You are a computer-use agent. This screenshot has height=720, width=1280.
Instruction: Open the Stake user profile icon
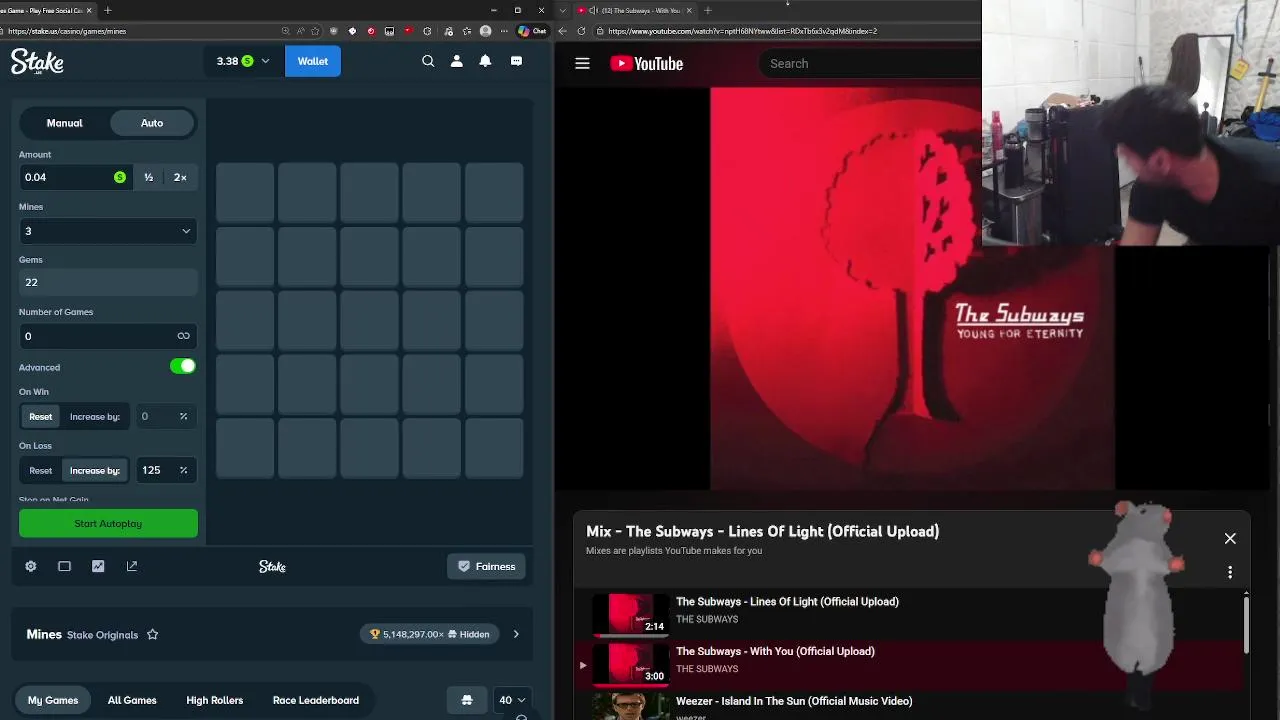(x=457, y=61)
